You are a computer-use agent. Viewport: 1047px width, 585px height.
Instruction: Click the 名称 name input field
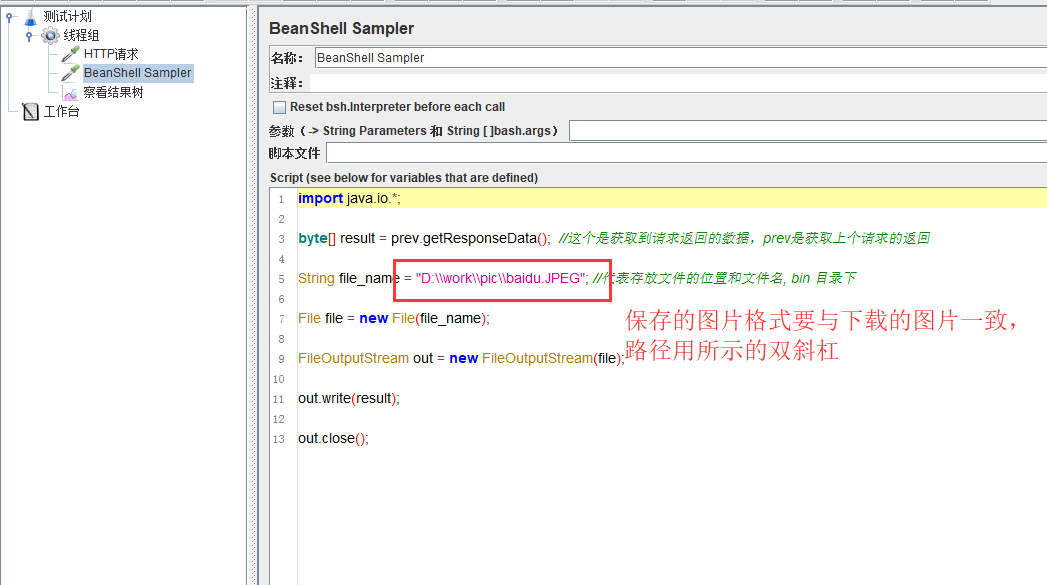pos(680,57)
